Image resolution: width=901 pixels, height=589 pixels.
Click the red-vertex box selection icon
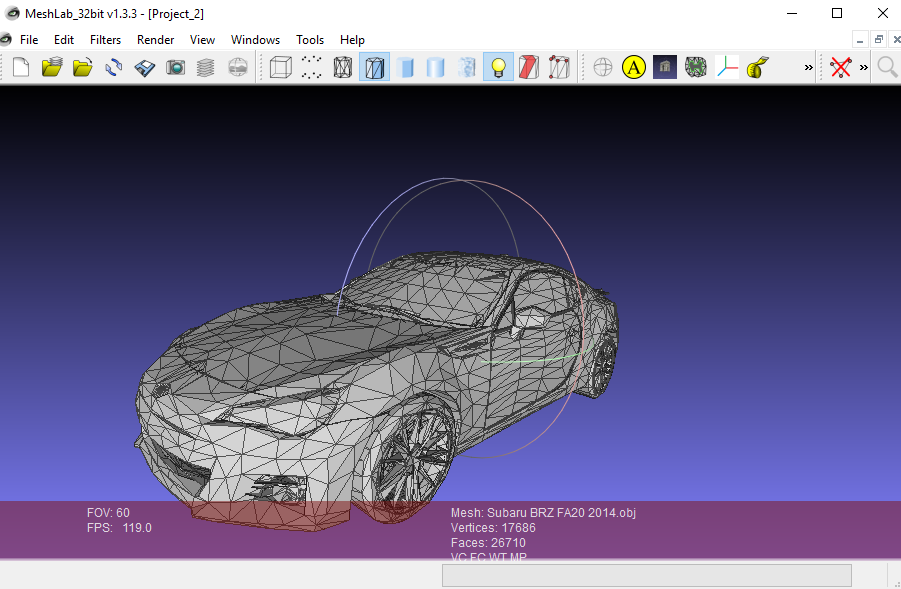pyautogui.click(x=559, y=67)
